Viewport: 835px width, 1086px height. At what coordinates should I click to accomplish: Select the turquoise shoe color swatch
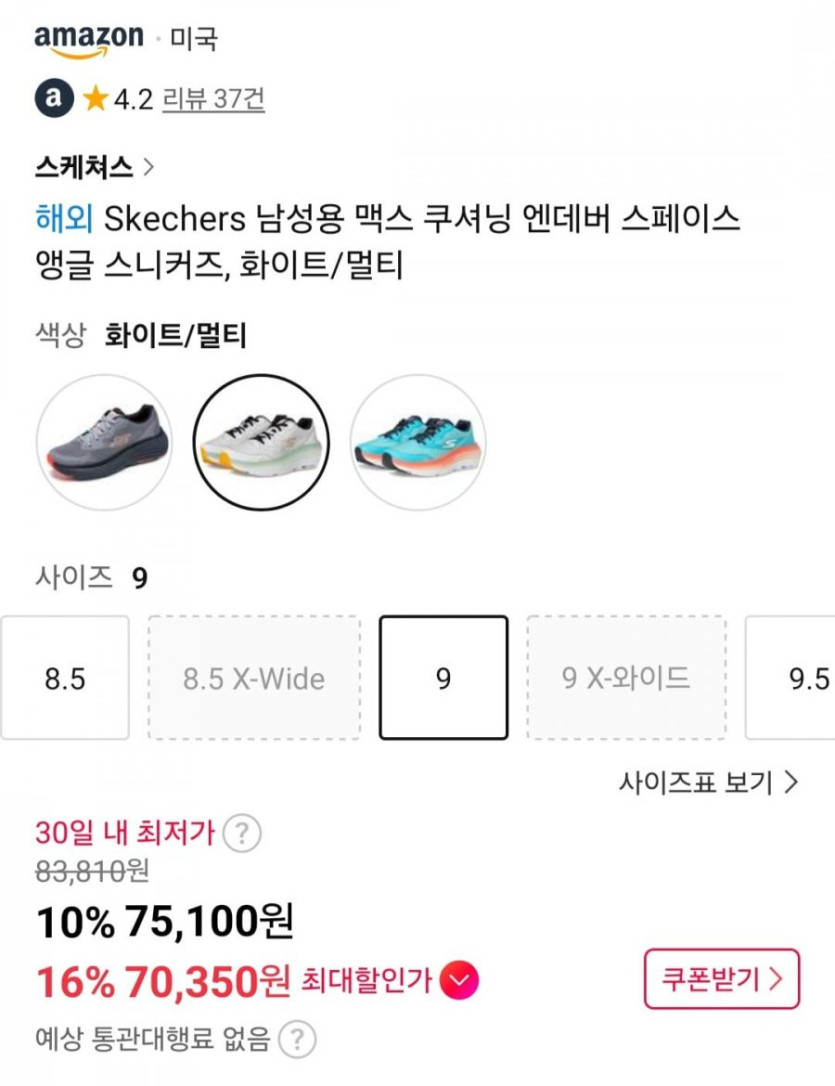click(418, 443)
